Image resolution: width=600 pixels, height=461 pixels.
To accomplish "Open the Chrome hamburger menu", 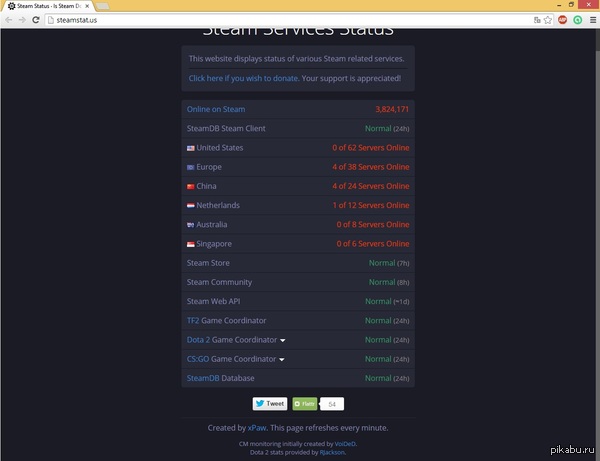I will pos(593,20).
